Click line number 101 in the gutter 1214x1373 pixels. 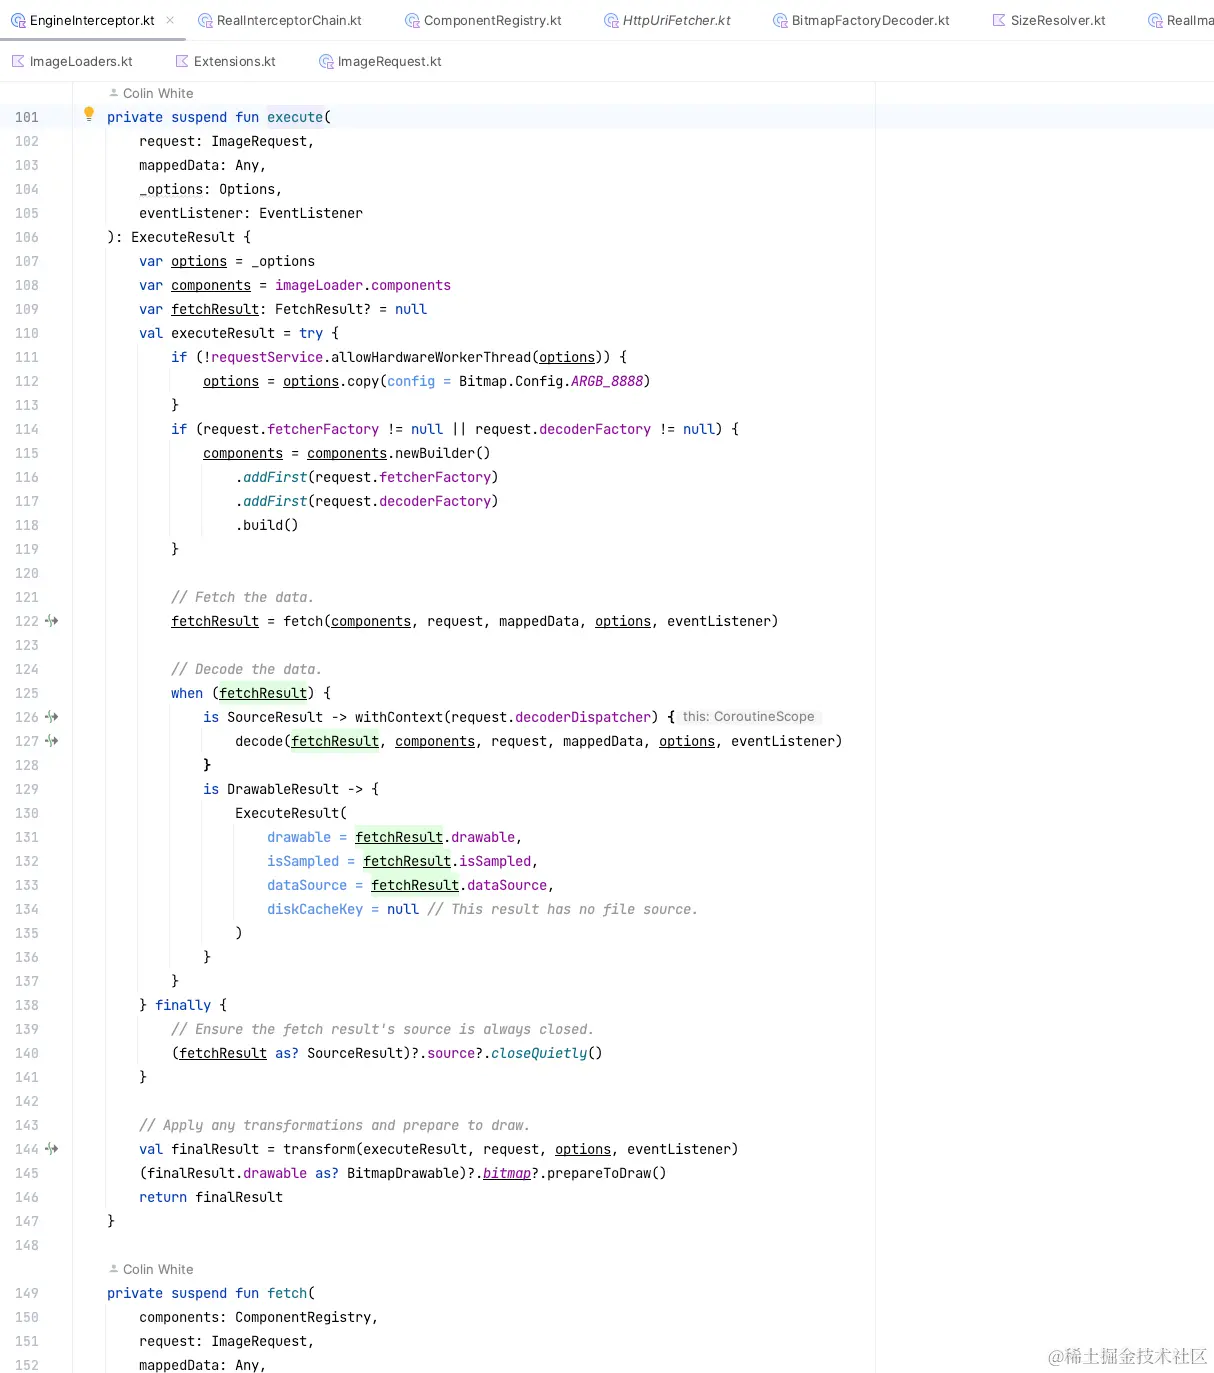[x=27, y=117]
